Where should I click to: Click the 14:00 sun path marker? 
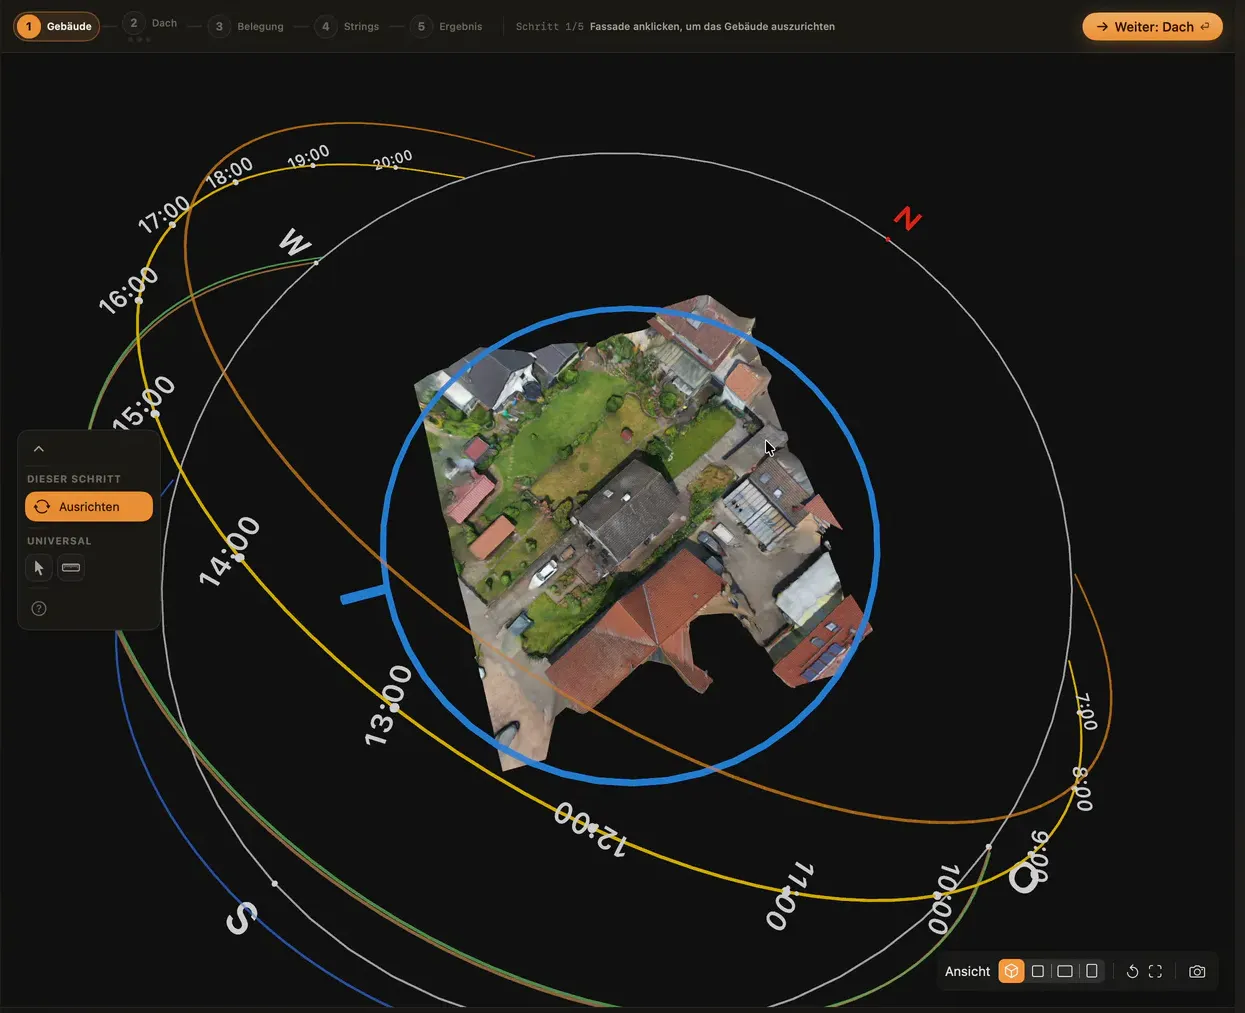[x=230, y=551]
